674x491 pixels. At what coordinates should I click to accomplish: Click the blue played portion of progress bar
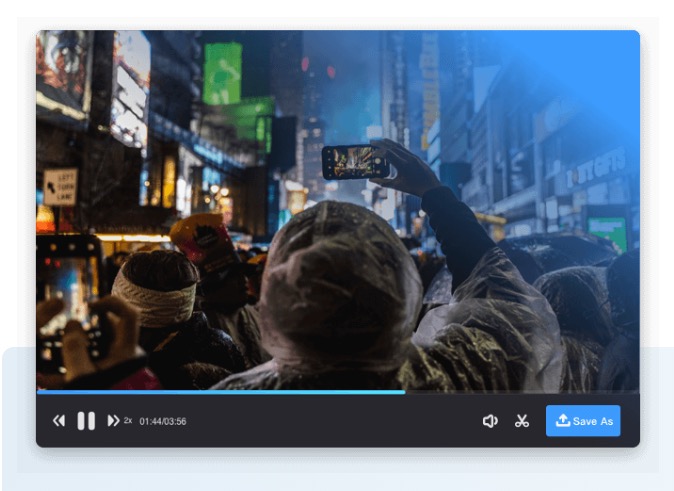220,391
